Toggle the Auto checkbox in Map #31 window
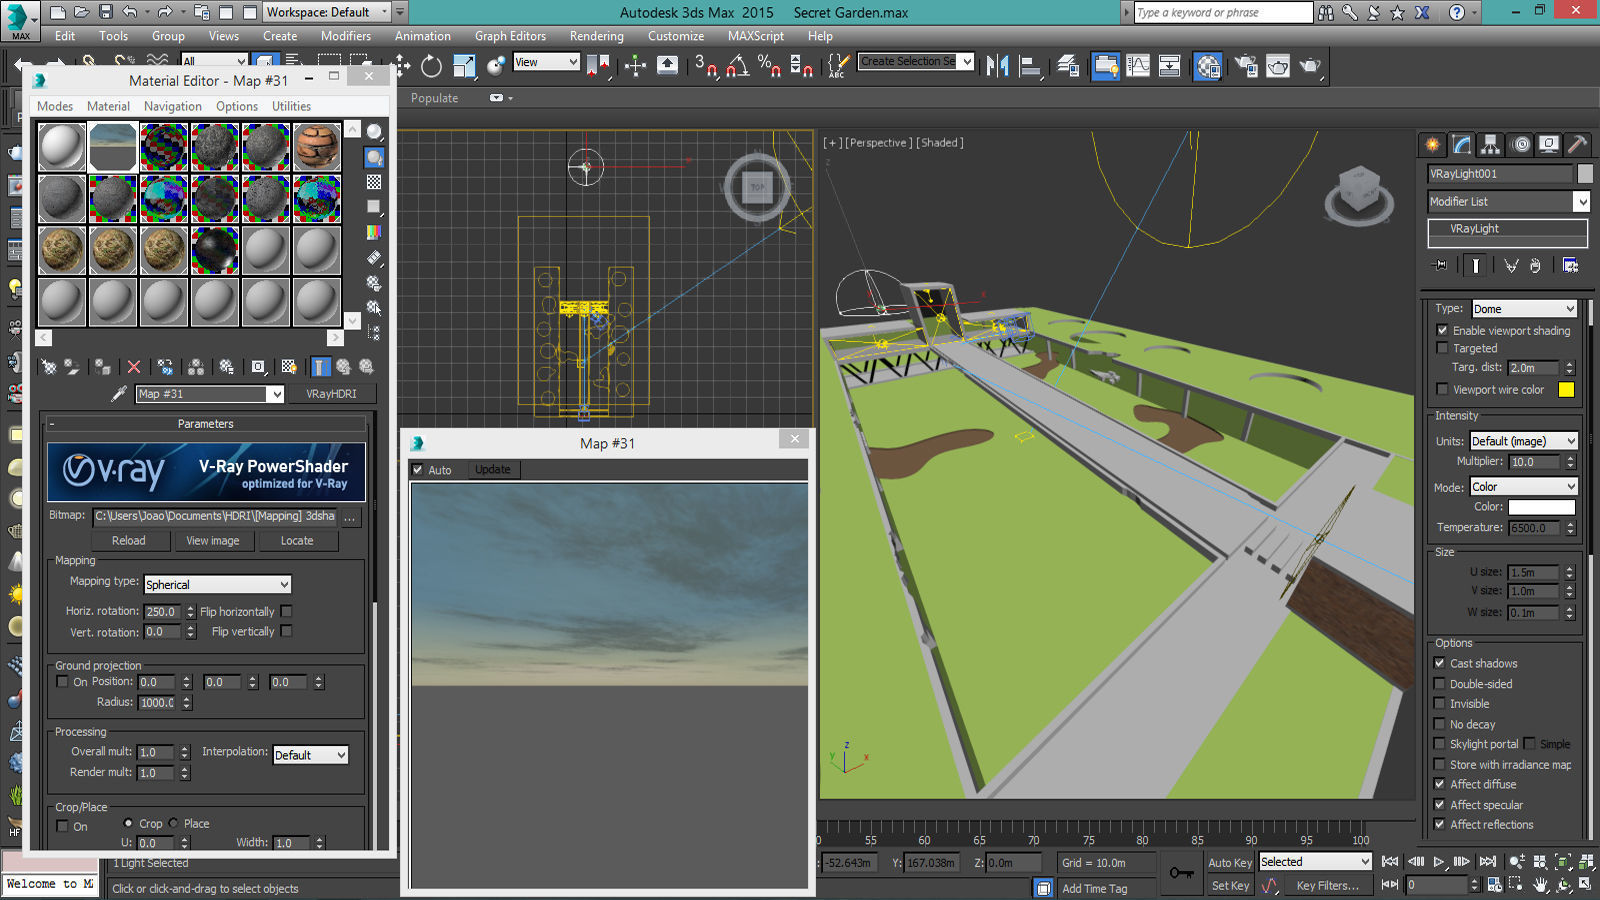The image size is (1600, 900). pyautogui.click(x=418, y=470)
